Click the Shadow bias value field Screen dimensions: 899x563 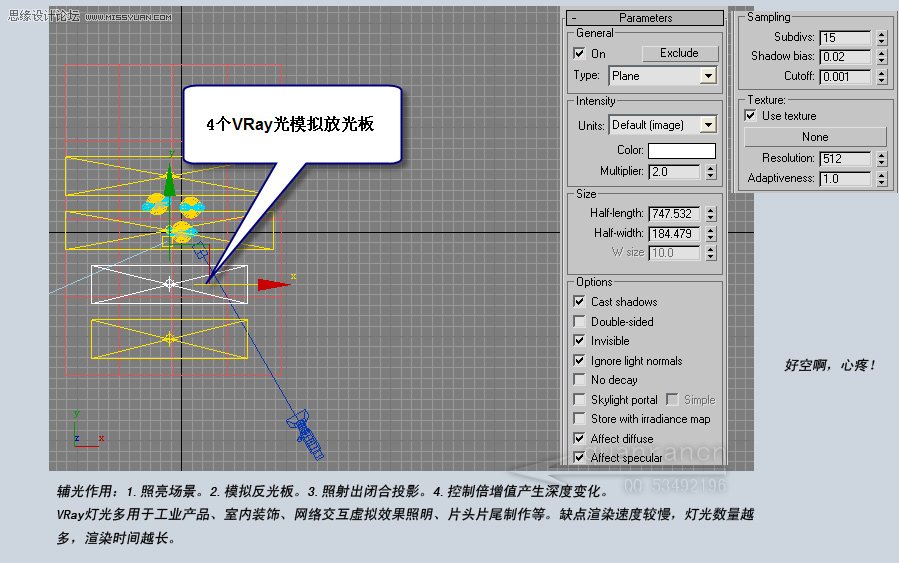click(x=845, y=57)
